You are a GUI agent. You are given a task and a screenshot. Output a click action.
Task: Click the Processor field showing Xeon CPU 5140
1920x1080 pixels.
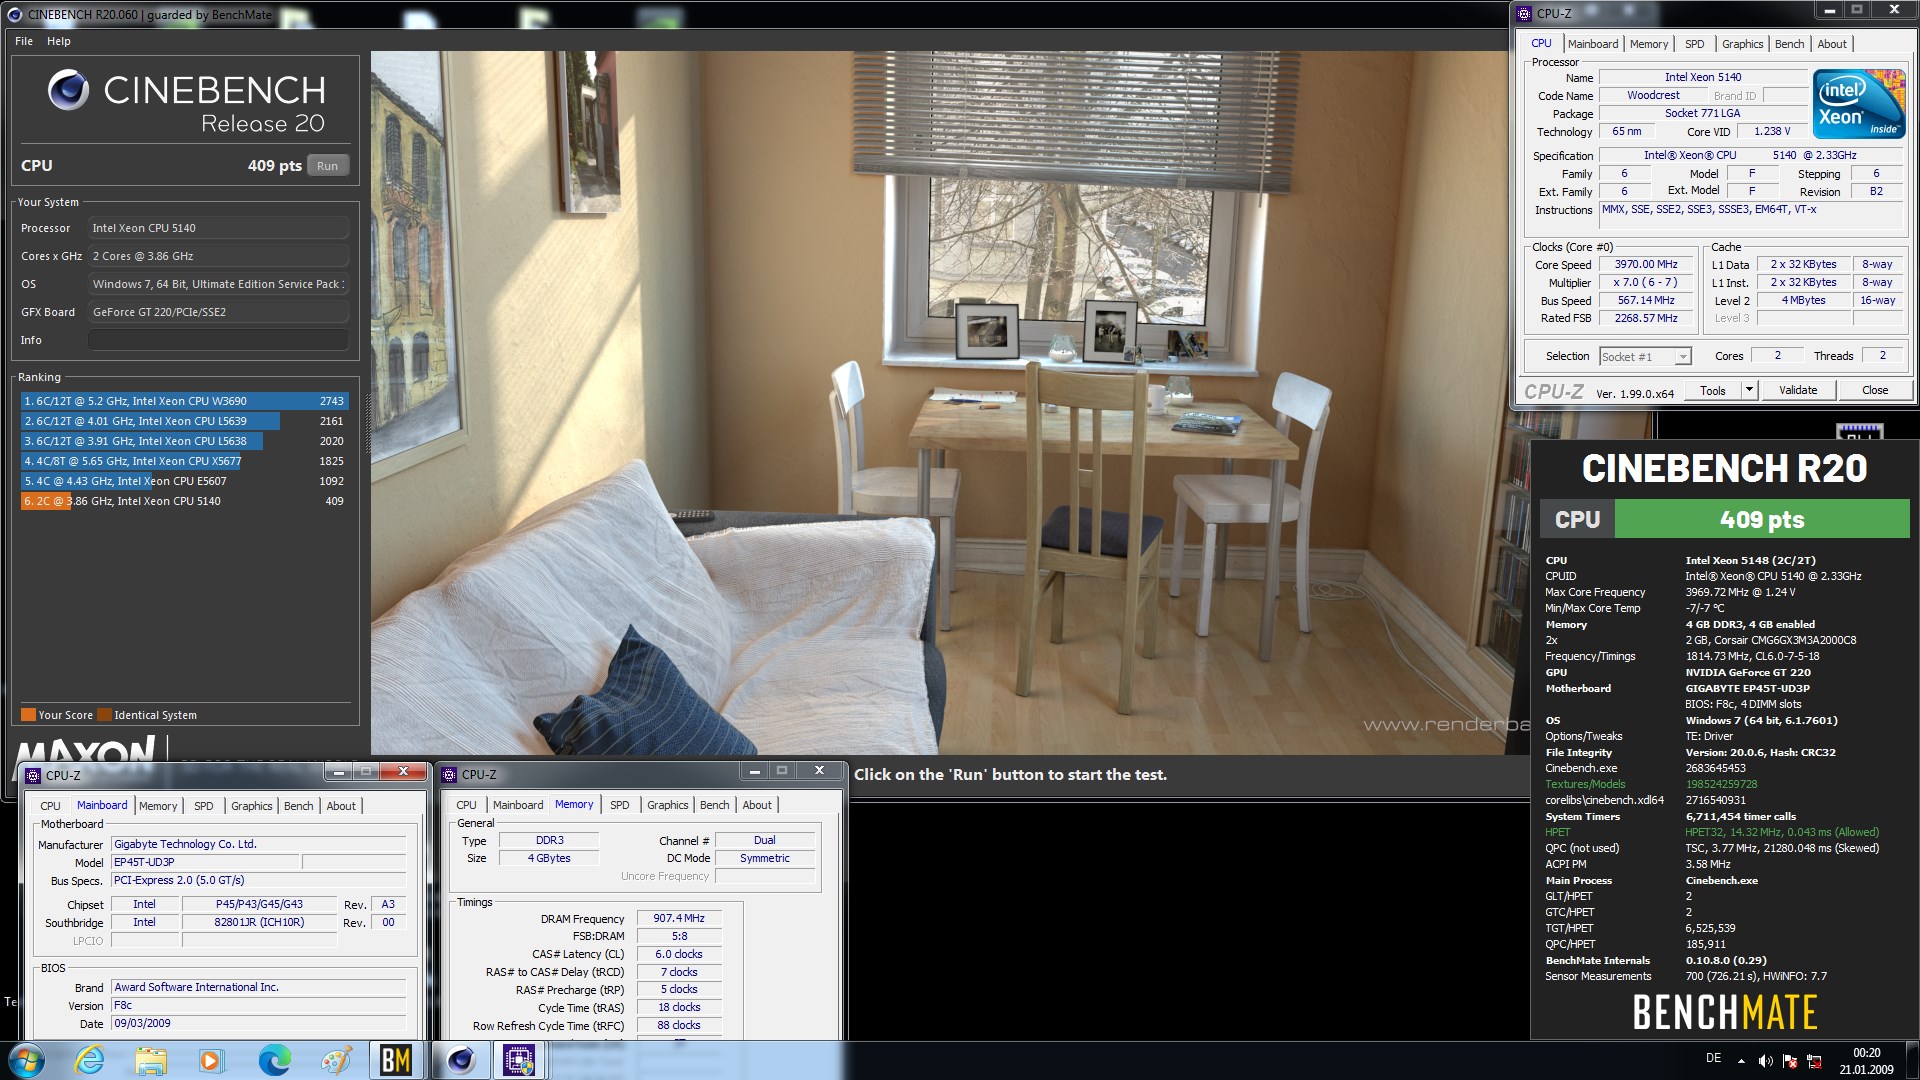(218, 228)
